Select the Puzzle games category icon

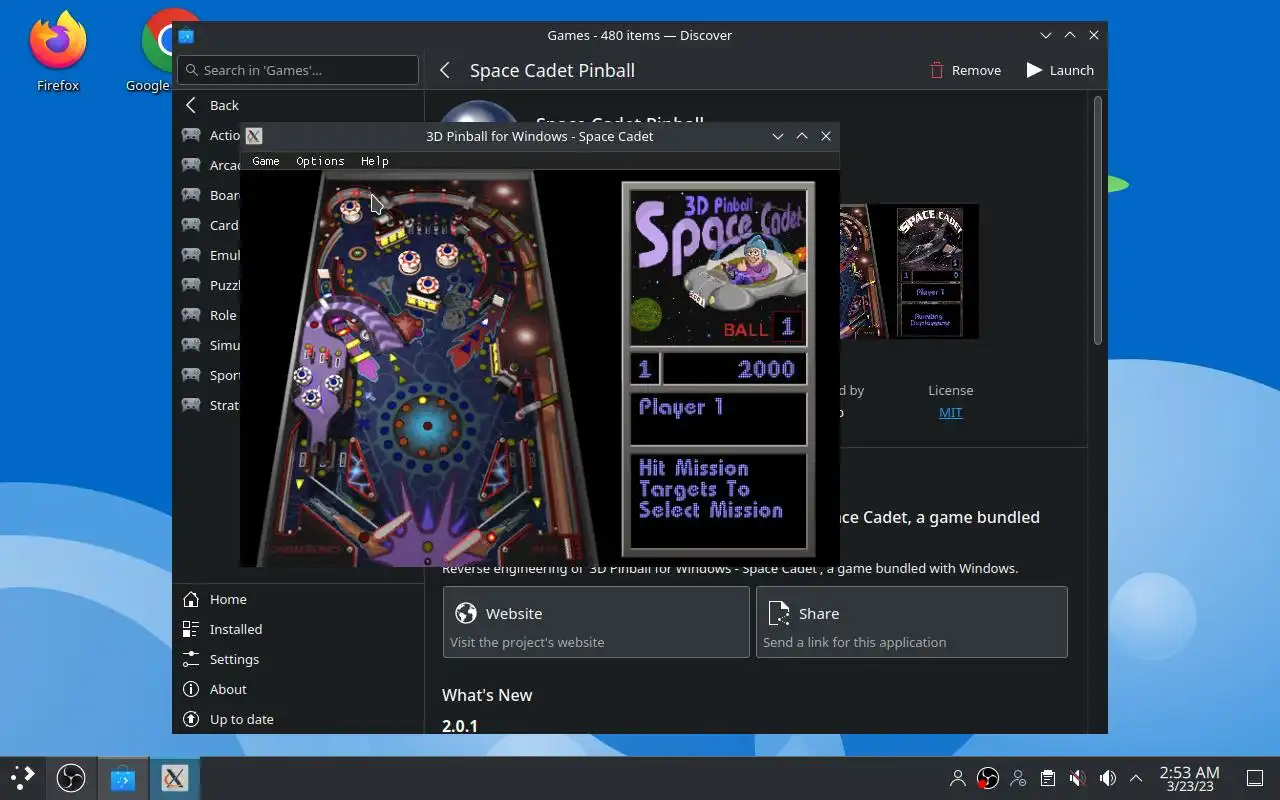pos(191,285)
